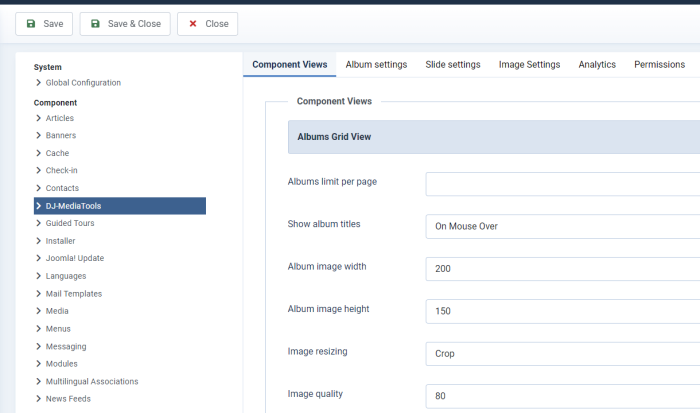Open Joomla! Update settings
This screenshot has height=413, width=700.
pos(75,258)
